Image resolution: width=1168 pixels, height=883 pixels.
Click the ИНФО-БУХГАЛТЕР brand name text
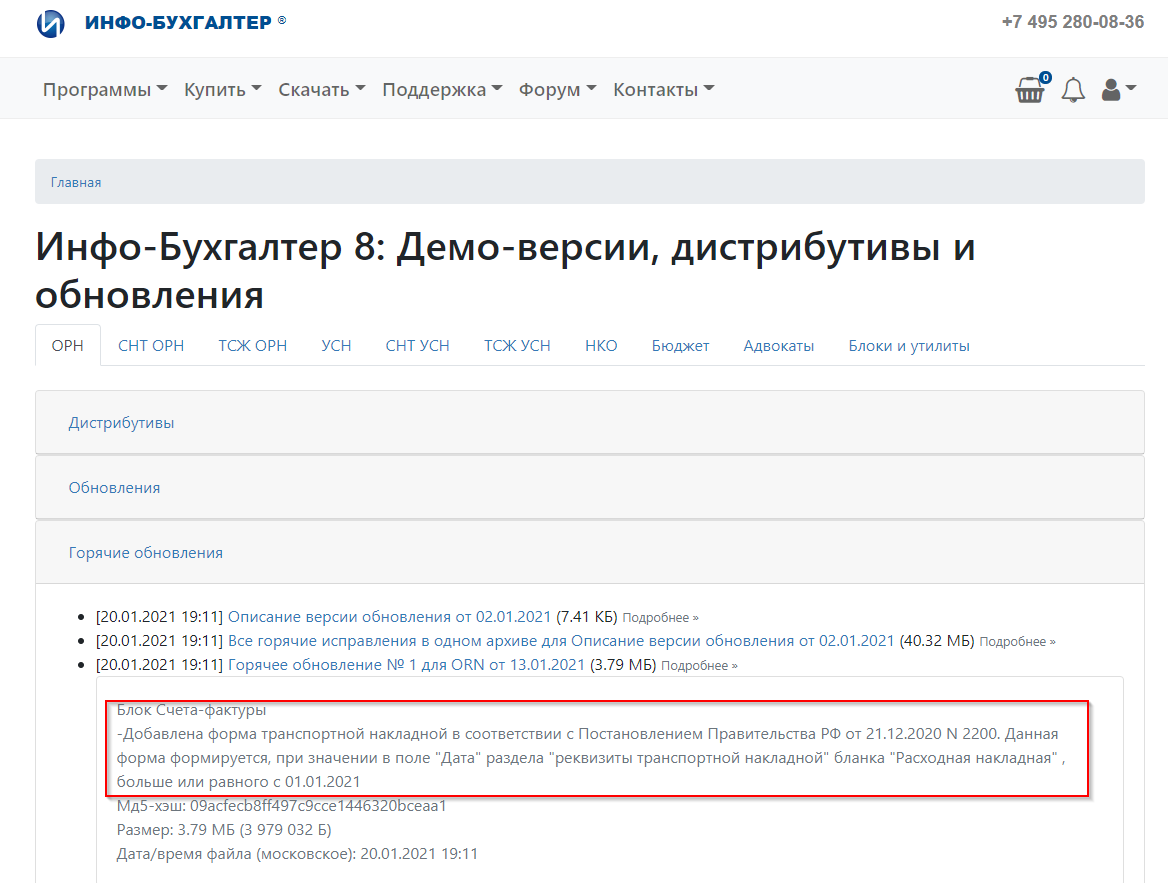pyautogui.click(x=178, y=23)
